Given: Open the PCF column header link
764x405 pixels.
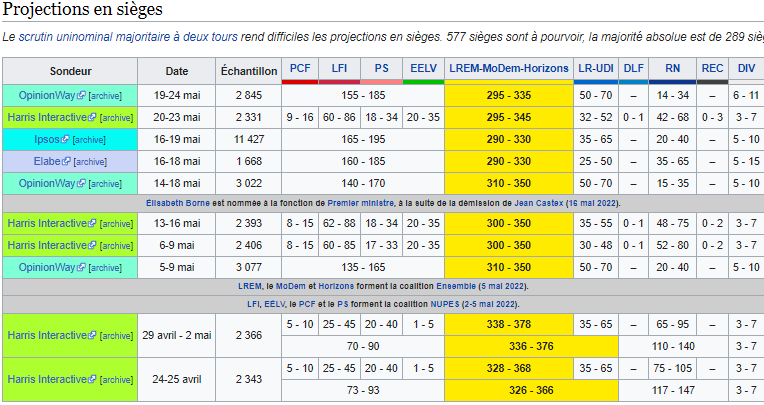Looking at the screenshot, I should coord(299,68).
